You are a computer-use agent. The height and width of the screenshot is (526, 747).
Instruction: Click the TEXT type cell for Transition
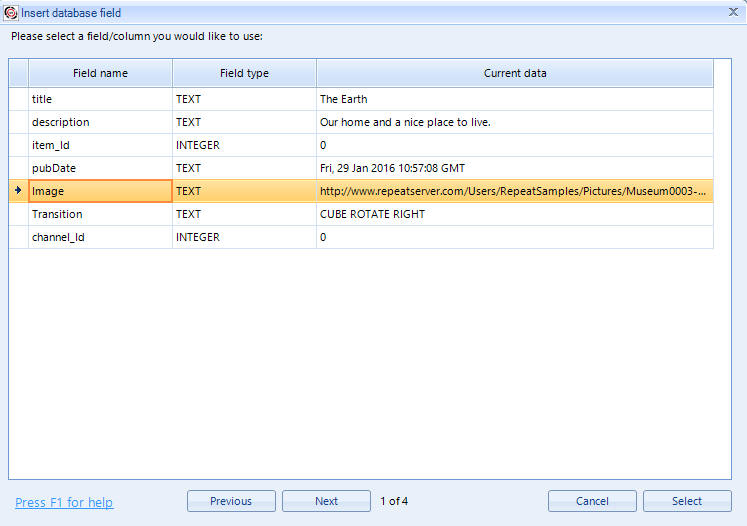(x=244, y=214)
